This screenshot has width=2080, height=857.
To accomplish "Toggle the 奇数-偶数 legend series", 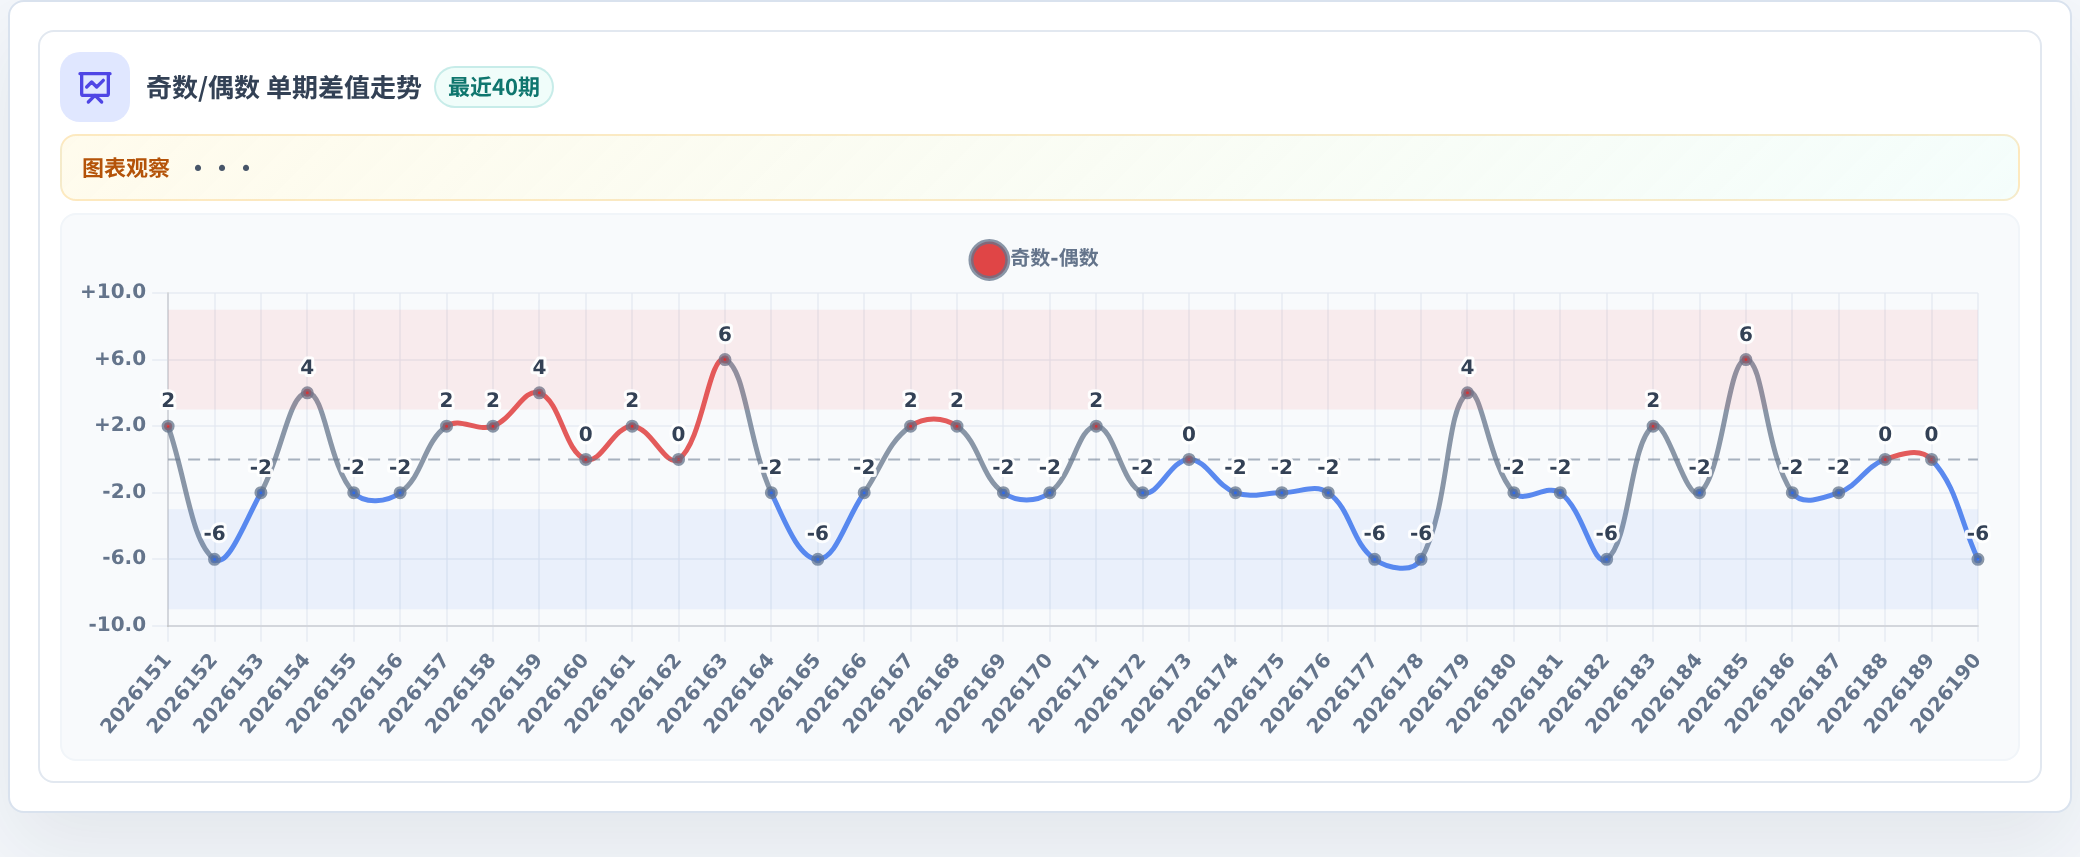I will click(x=1034, y=259).
